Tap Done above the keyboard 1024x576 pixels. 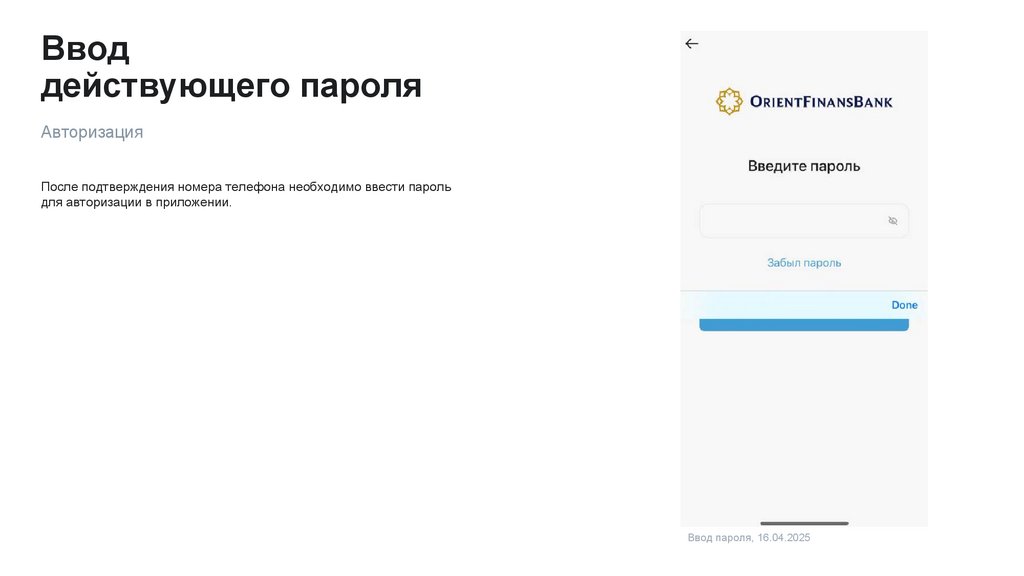click(x=904, y=305)
